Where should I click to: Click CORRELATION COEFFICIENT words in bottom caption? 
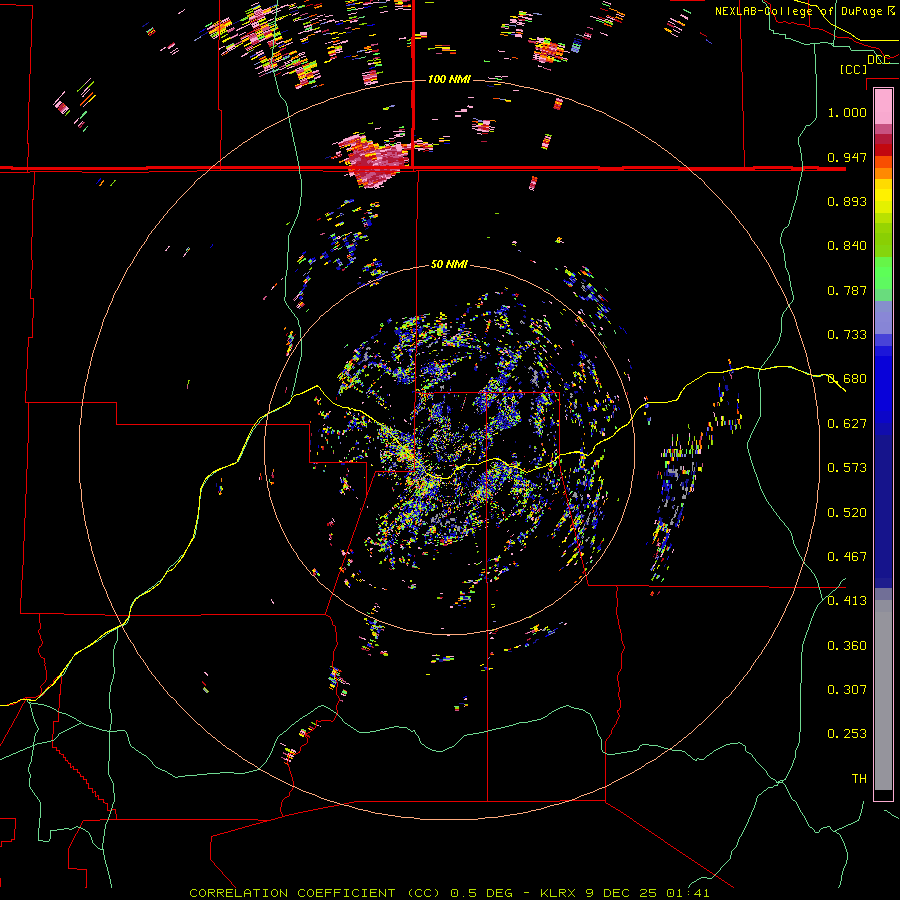coord(292,893)
